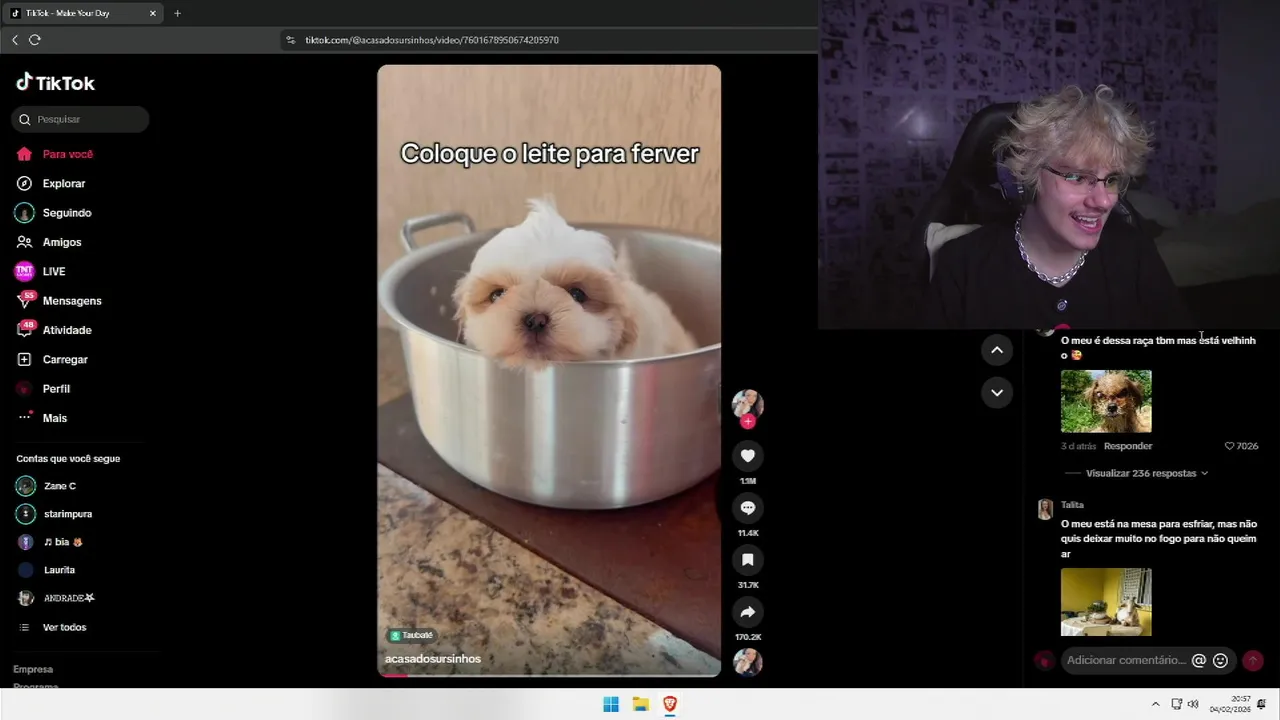Open the brown dog comment image
Screen dimensions: 1280x720
click(x=1106, y=401)
